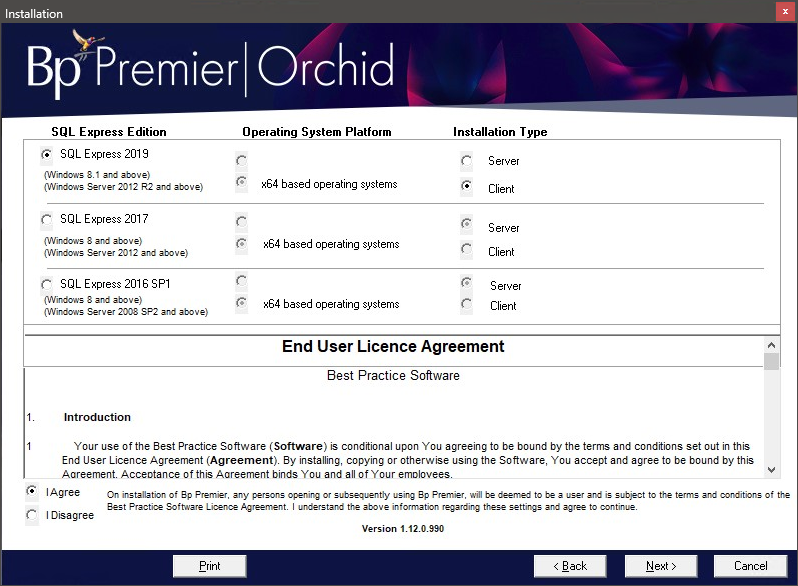Click the Windows Server 2012 and above note
Image resolution: width=798 pixels, height=586 pixels.
point(116,253)
